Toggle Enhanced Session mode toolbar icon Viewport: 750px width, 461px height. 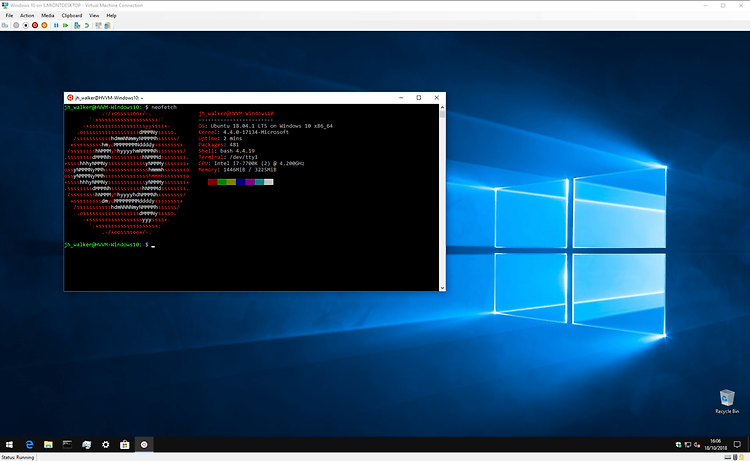point(98,25)
